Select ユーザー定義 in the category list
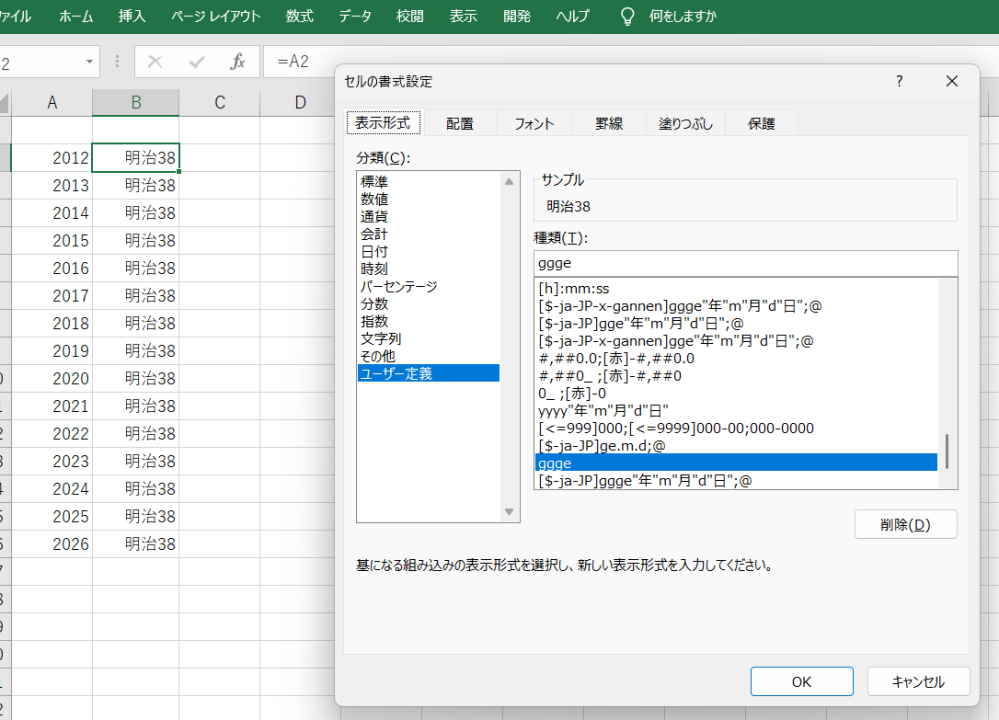Viewport: 999px width, 720px height. pos(428,373)
